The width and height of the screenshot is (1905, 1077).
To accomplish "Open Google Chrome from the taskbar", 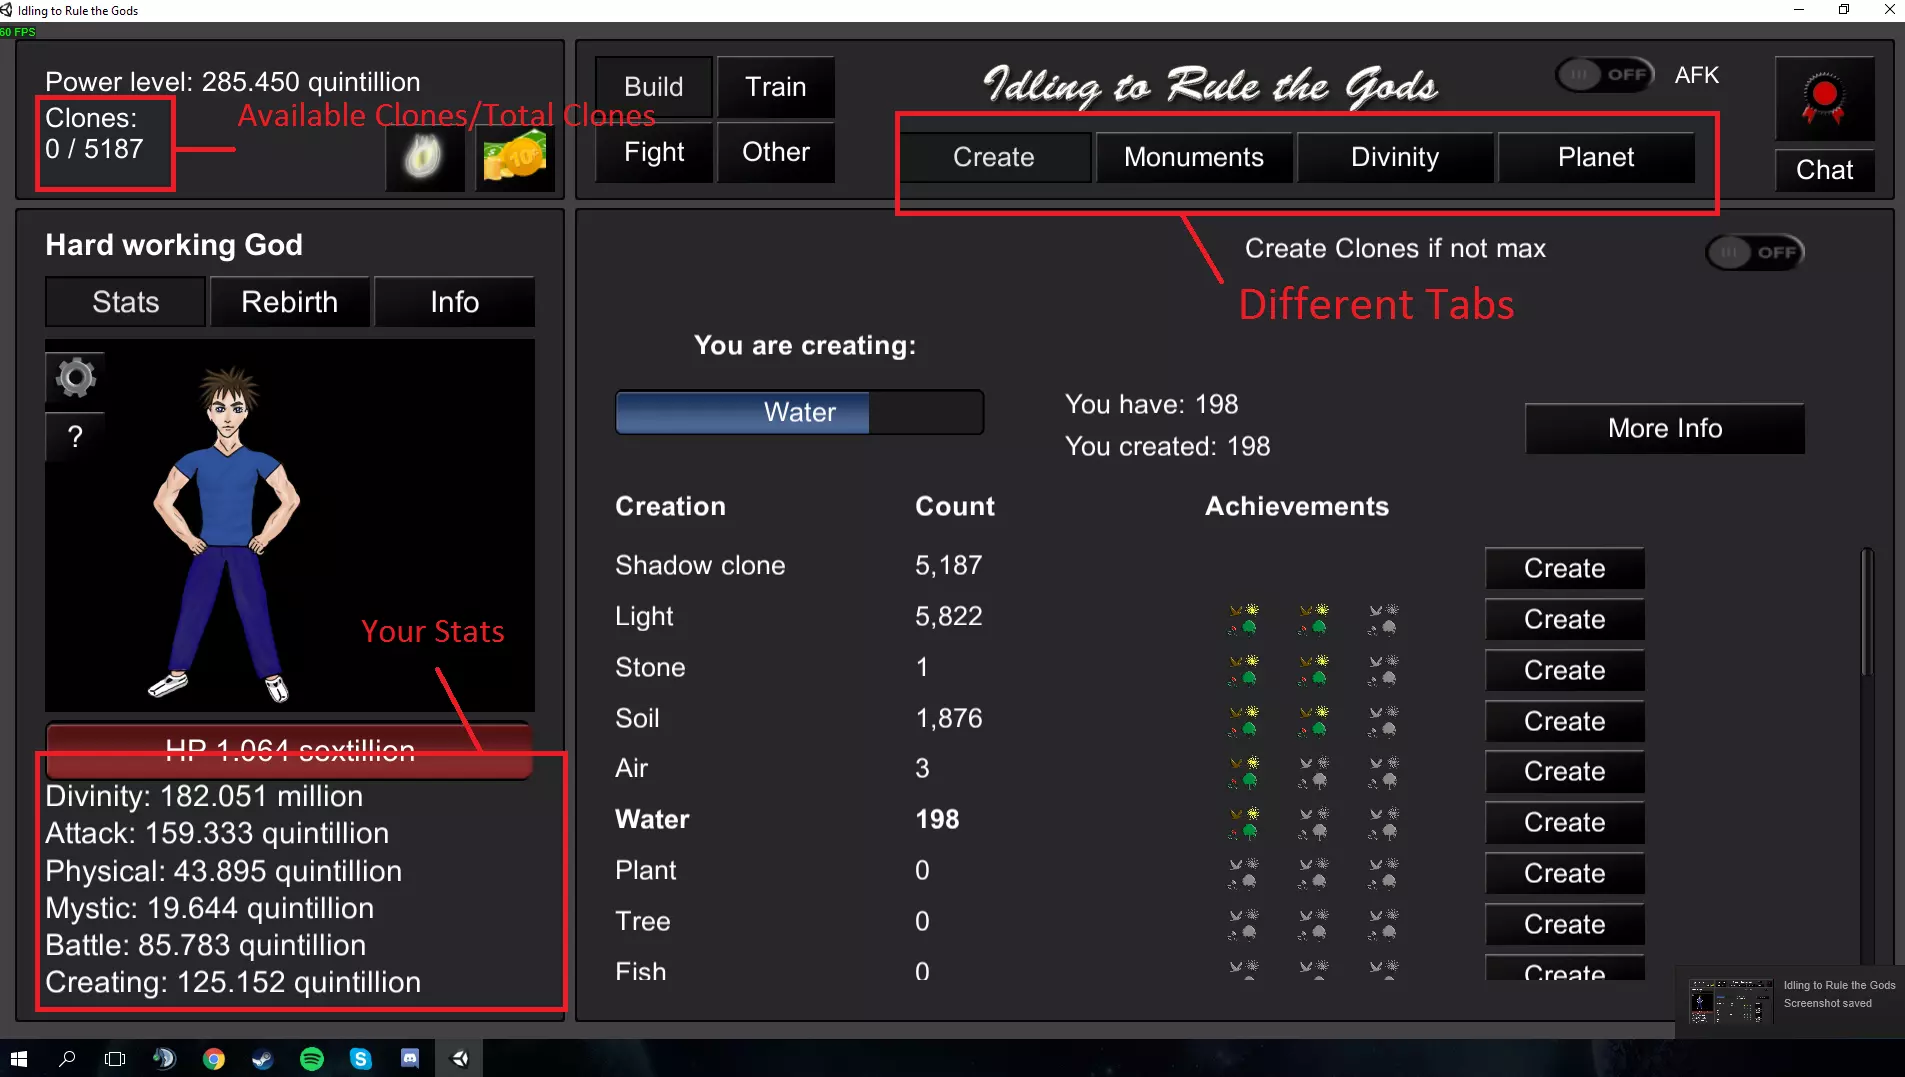I will click(x=214, y=1059).
